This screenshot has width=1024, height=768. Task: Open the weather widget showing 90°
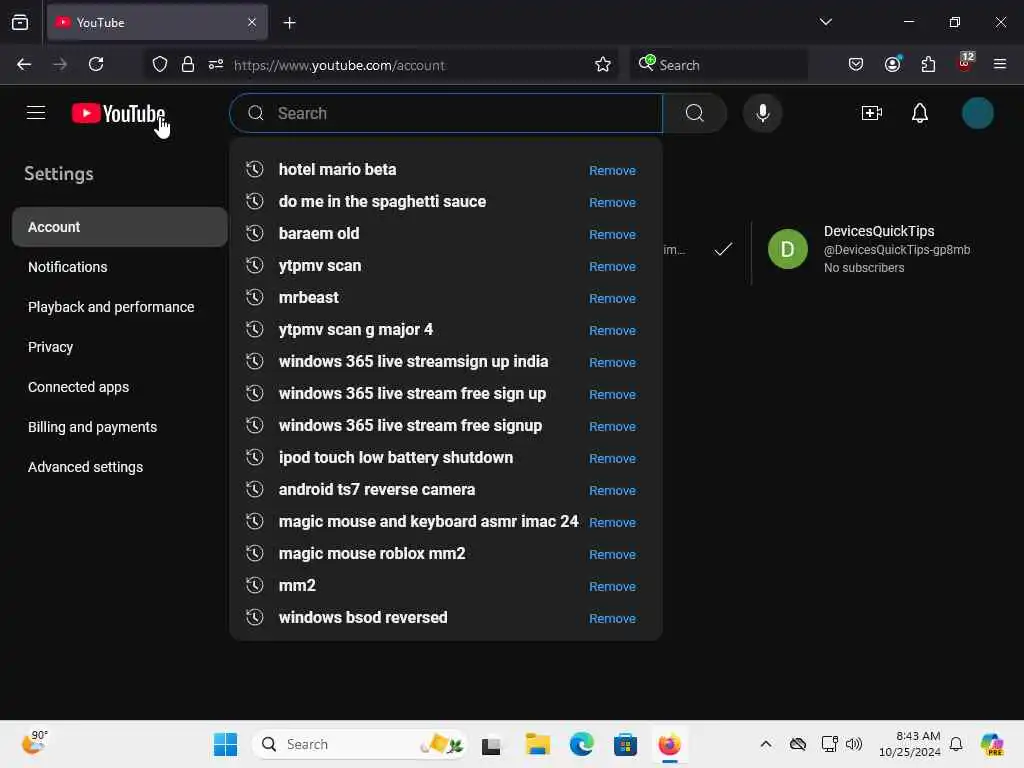34,743
